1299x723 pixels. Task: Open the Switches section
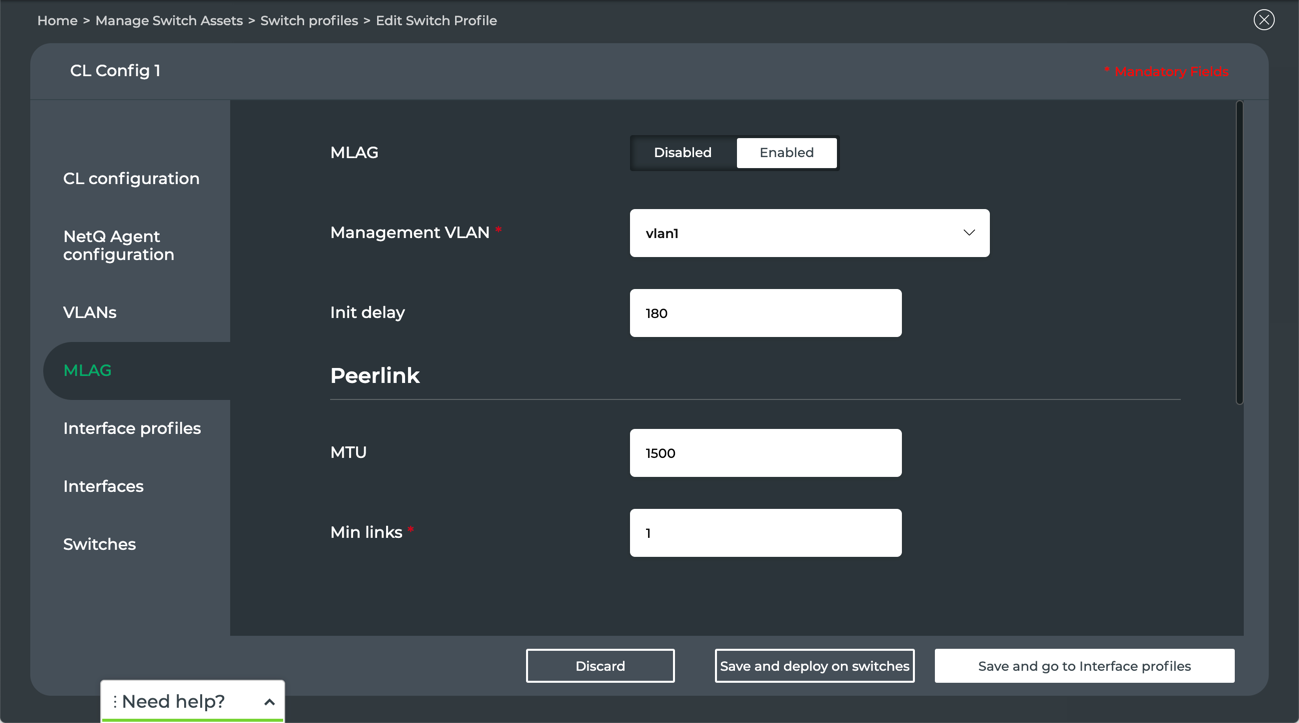[99, 545]
